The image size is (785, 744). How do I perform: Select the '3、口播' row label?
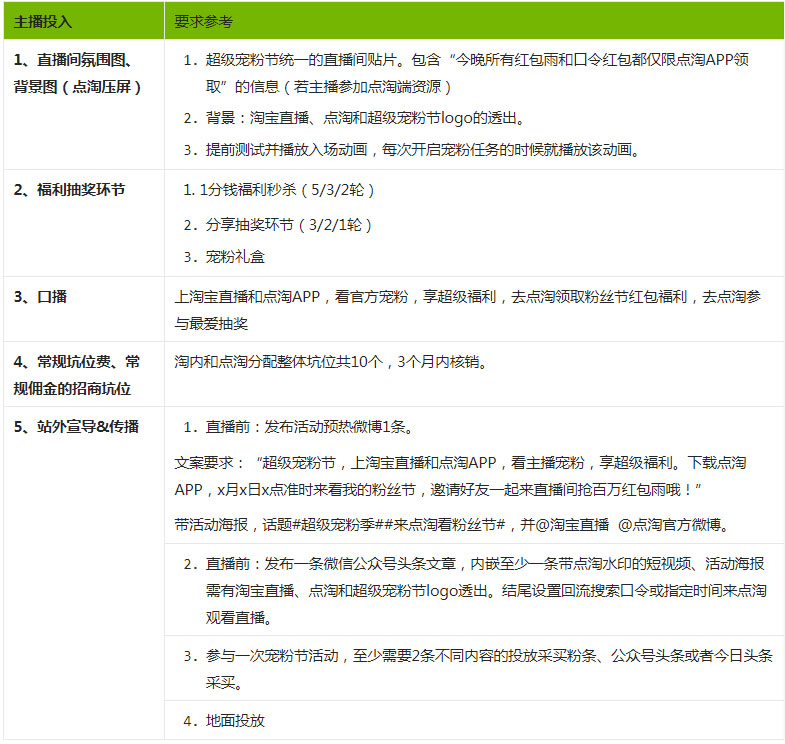coord(40,296)
